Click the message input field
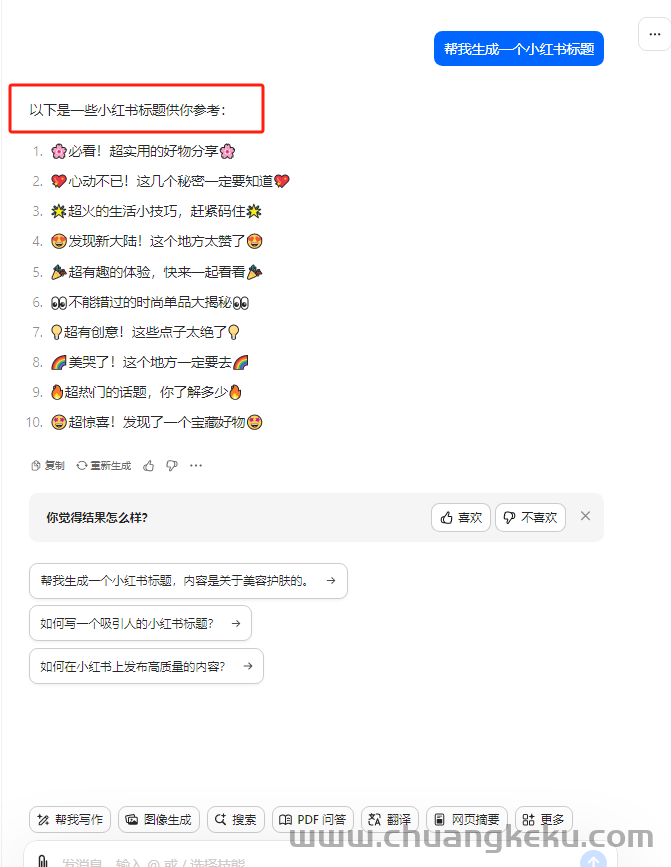 (310, 860)
